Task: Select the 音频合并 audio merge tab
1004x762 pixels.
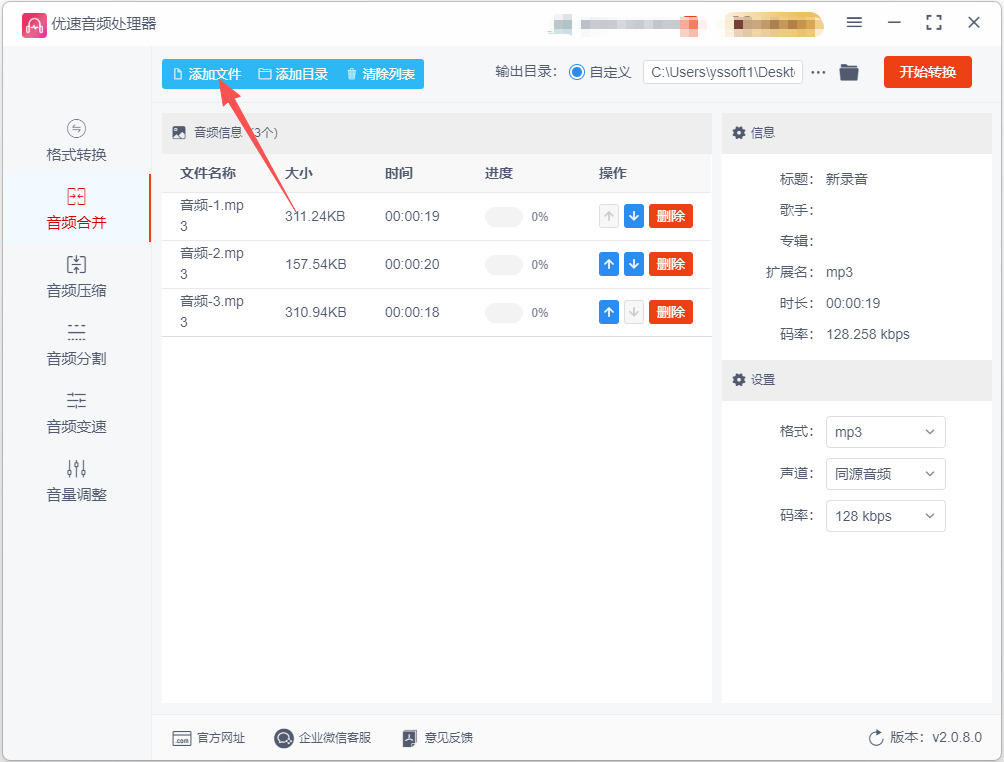Action: point(76,209)
